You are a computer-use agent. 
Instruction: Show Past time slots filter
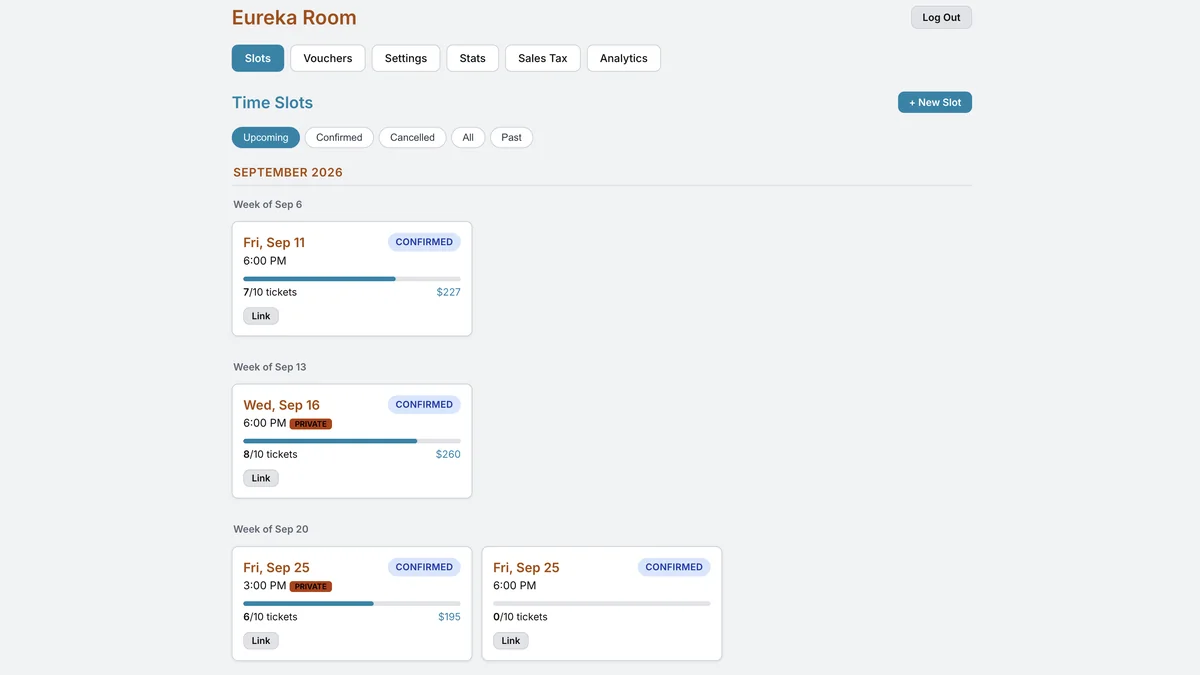(x=511, y=137)
